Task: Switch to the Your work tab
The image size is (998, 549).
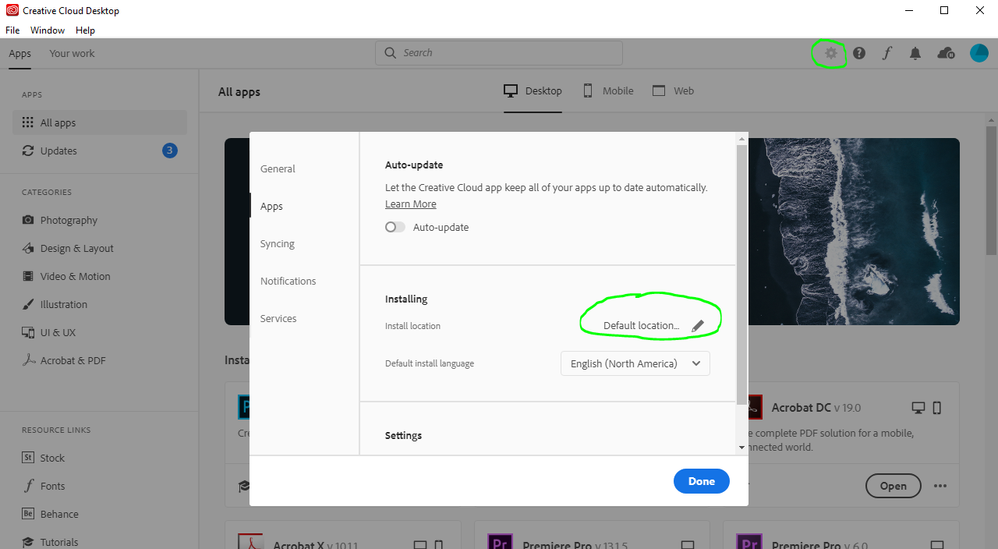Action: click(x=72, y=53)
